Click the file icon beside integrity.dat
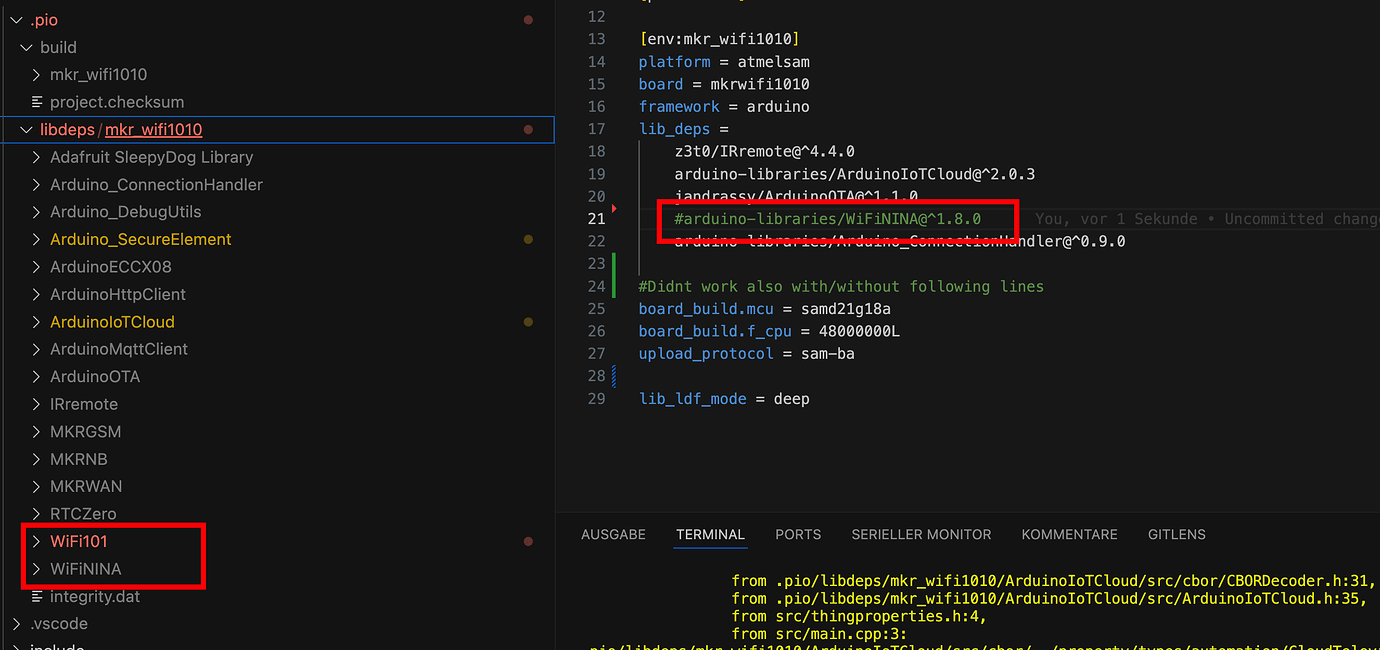Image resolution: width=1380 pixels, height=650 pixels. point(37,596)
